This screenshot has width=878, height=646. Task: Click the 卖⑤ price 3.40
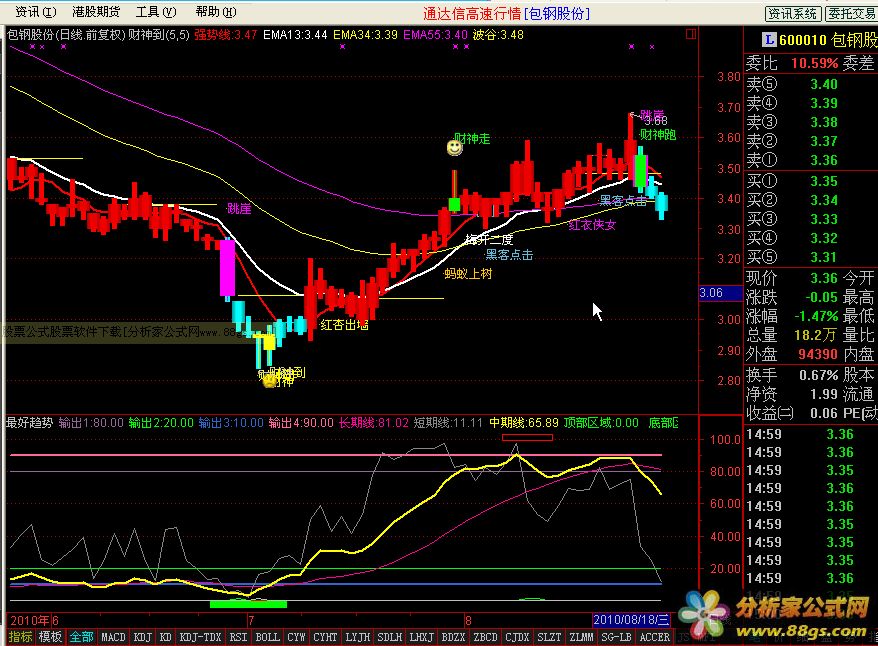824,85
